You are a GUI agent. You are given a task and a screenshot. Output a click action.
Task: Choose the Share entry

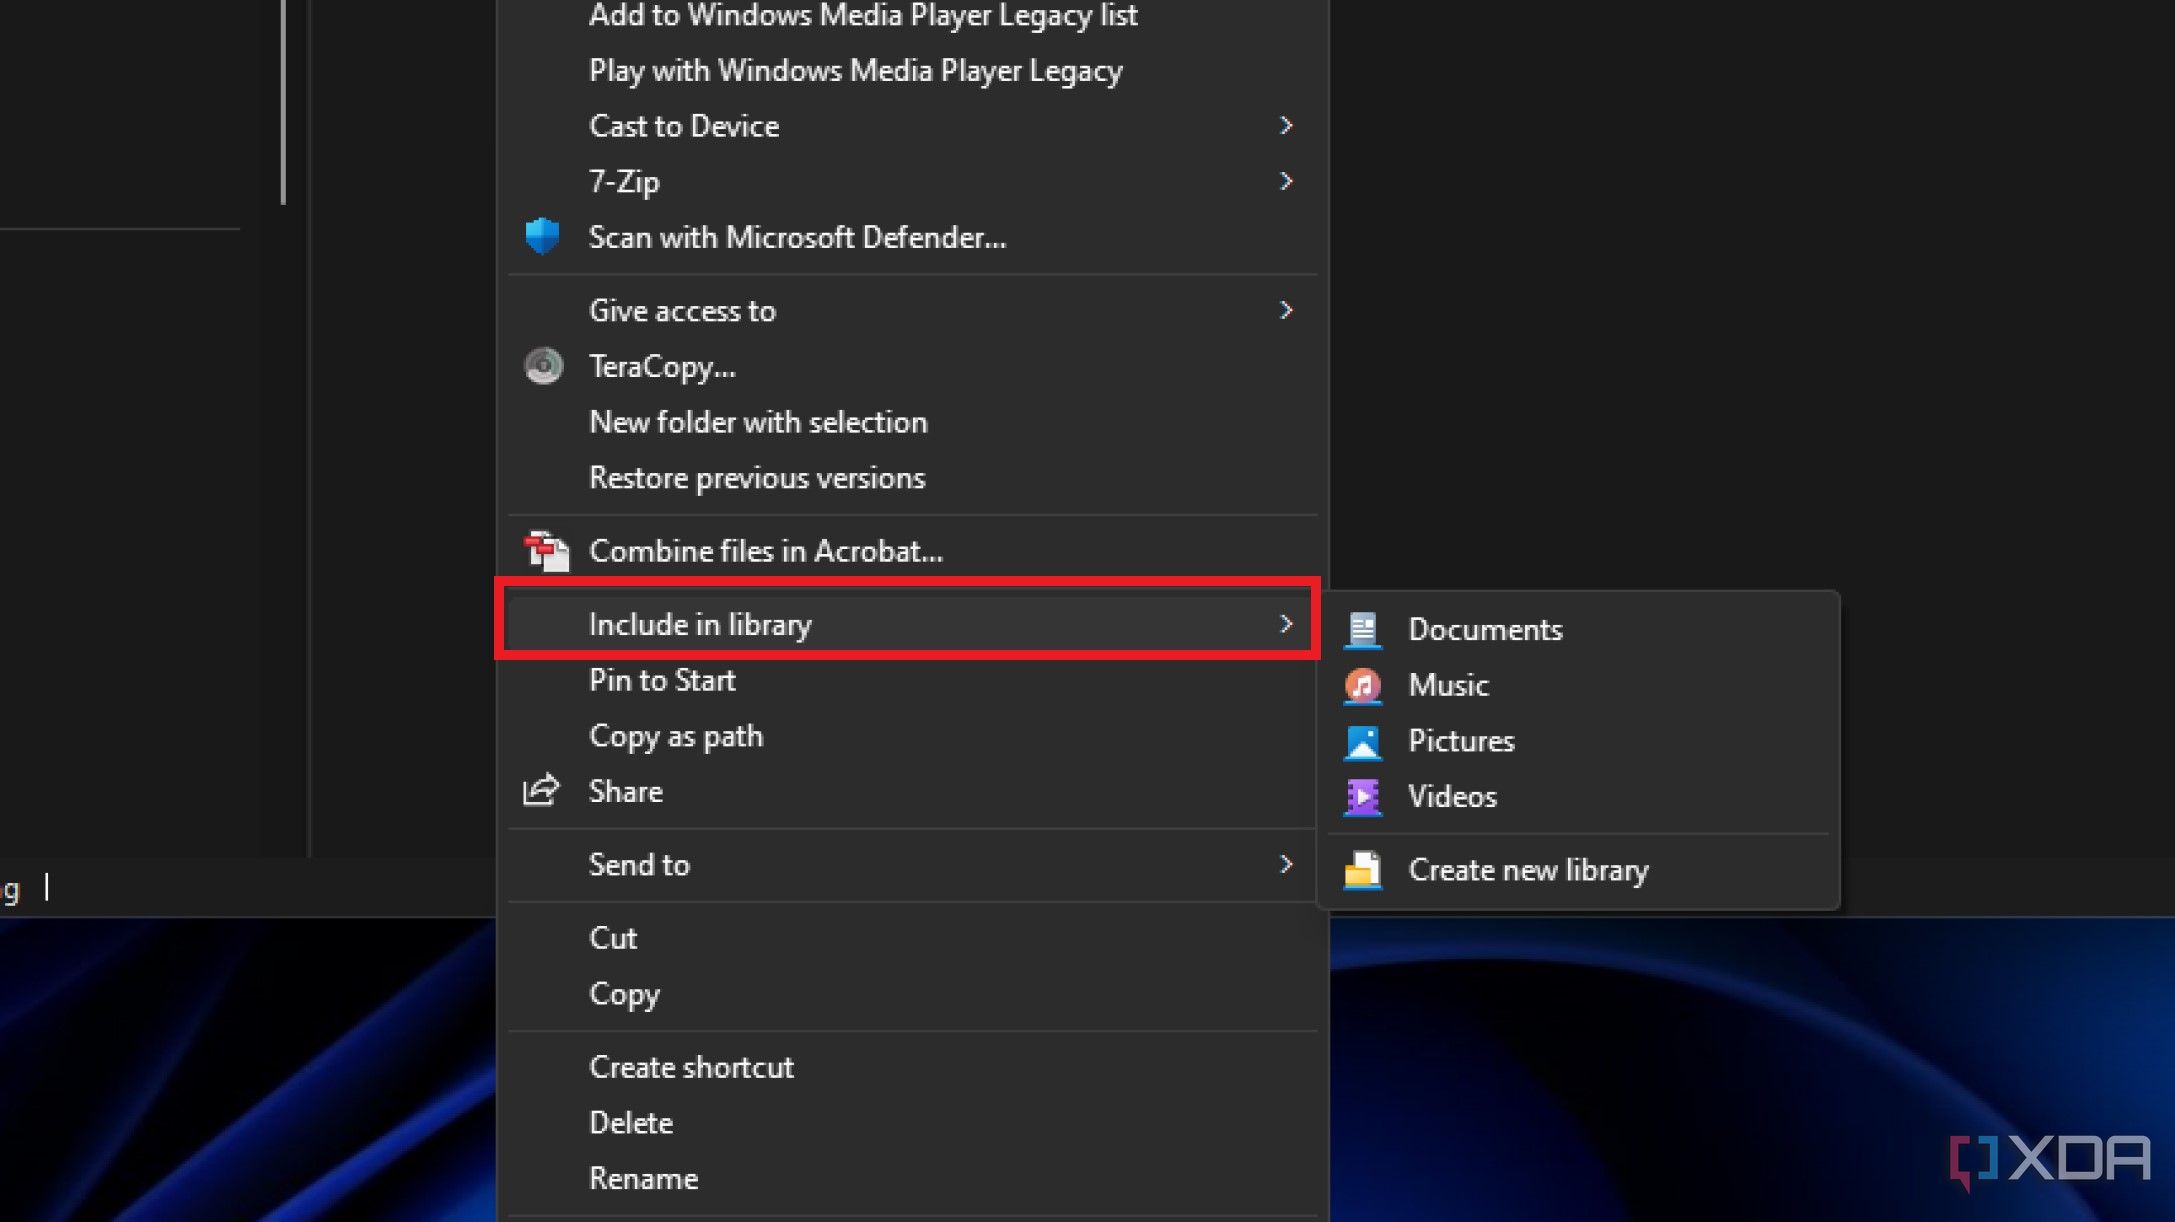point(912,791)
